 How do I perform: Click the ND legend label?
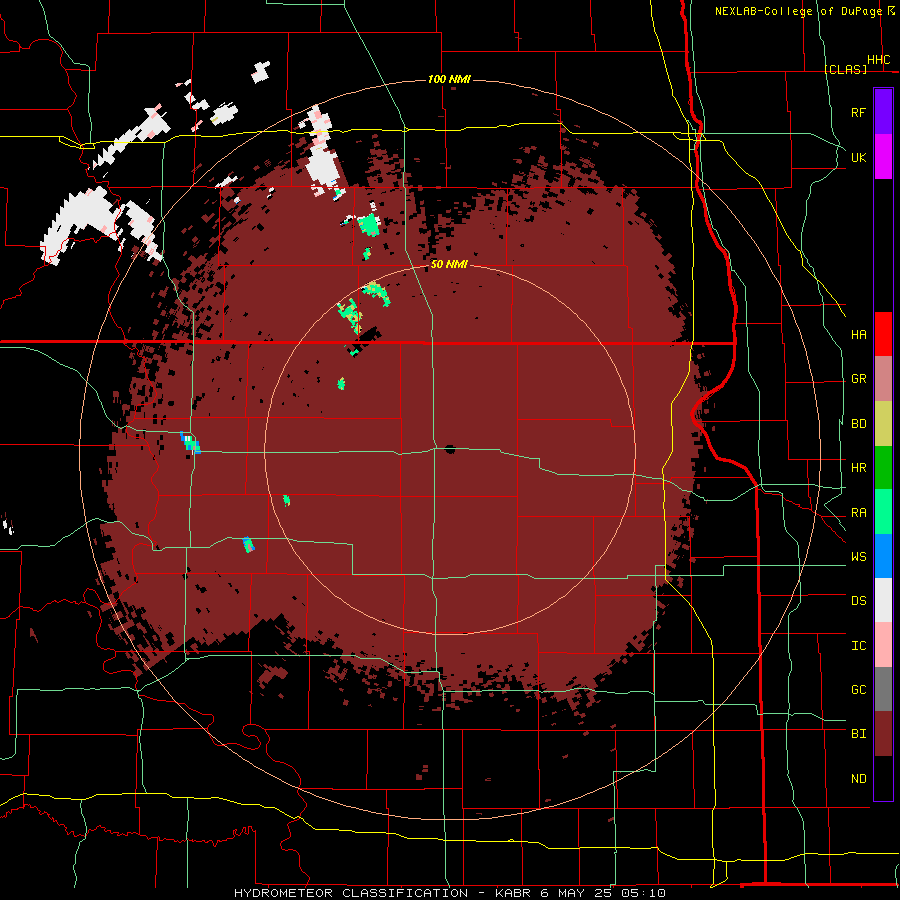(x=858, y=779)
